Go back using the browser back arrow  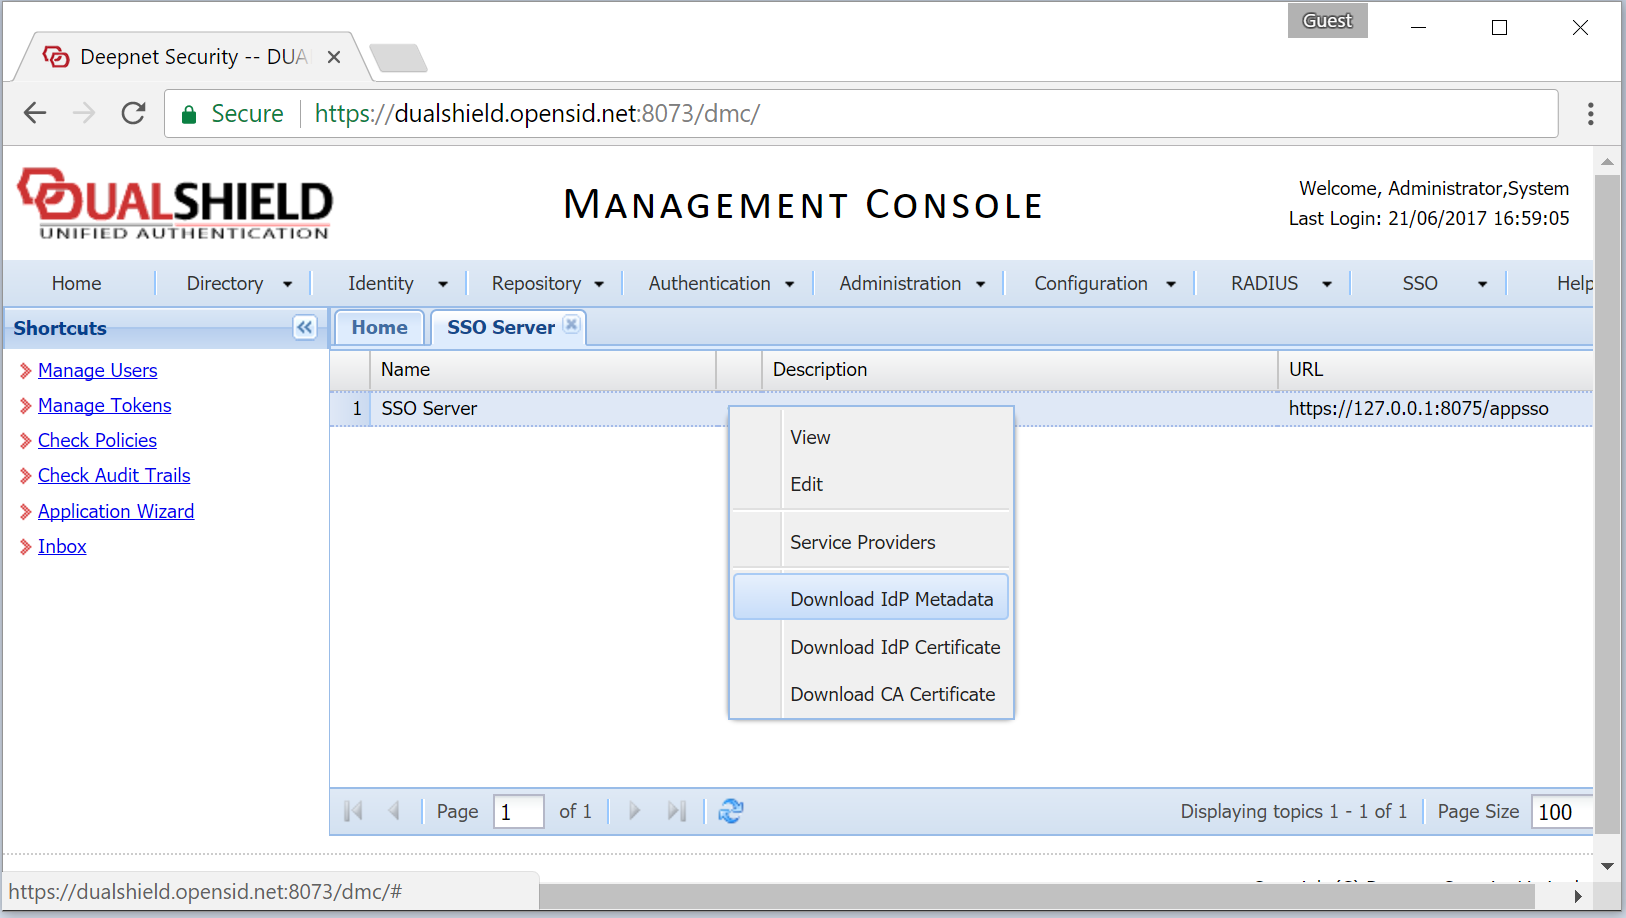coord(35,114)
